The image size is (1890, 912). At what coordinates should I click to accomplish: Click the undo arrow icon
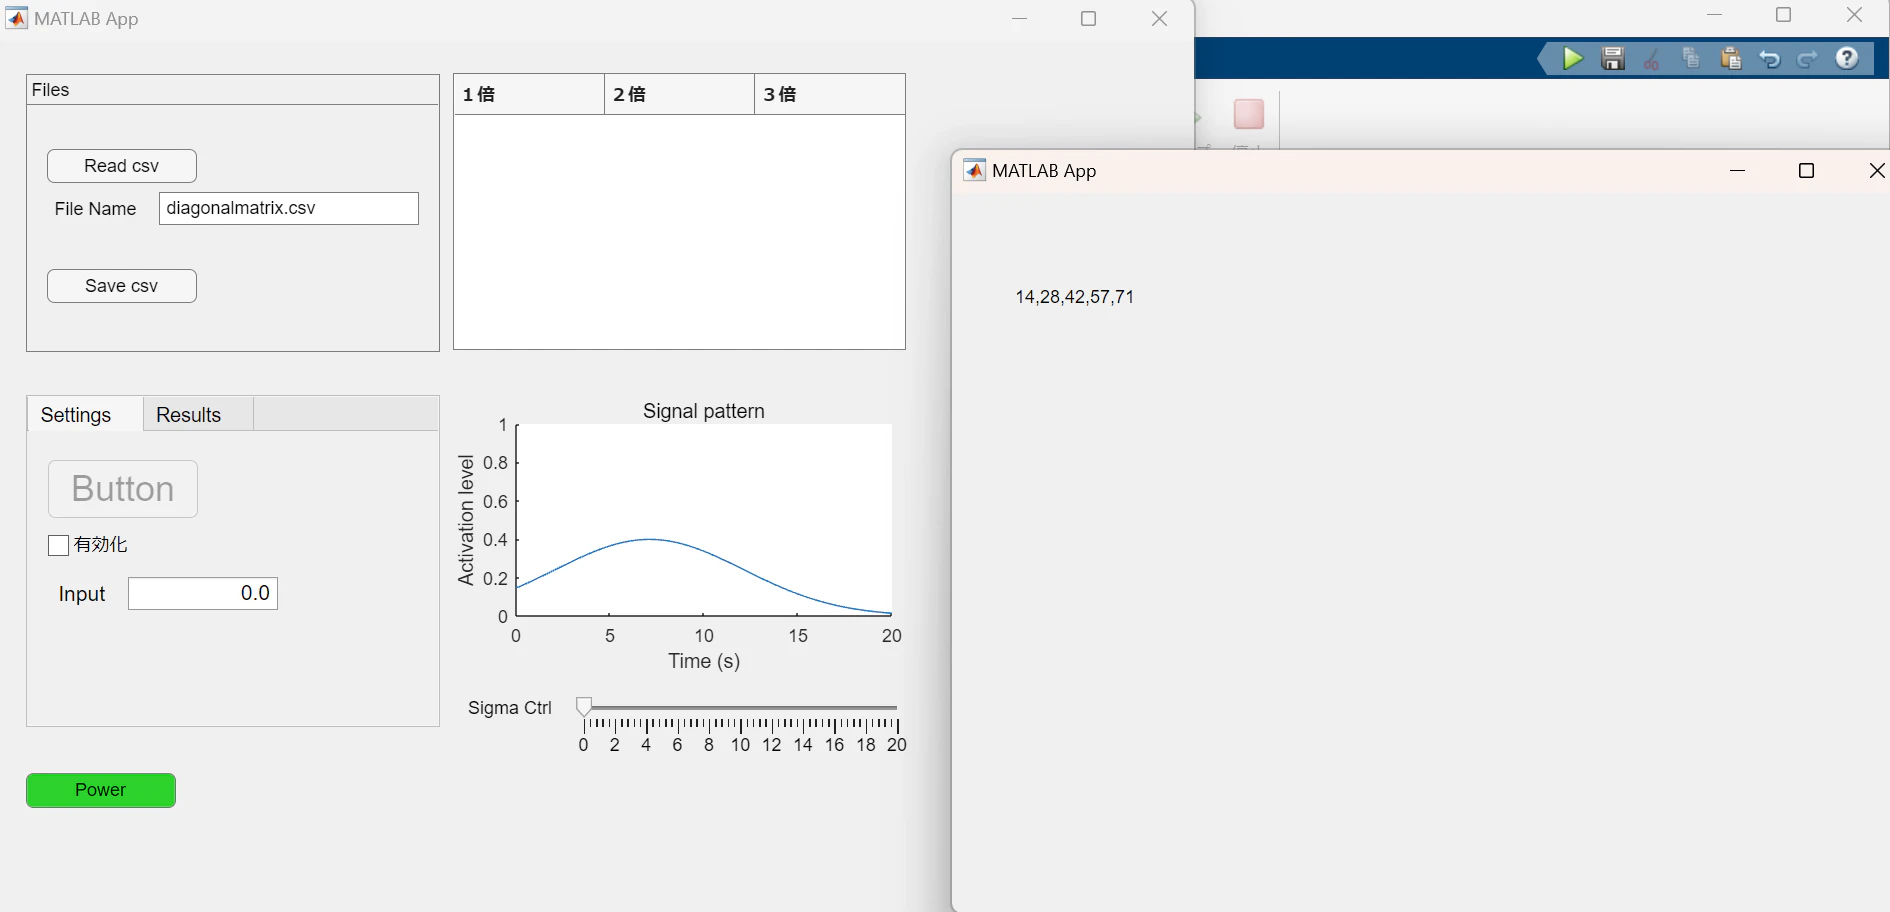point(1770,59)
